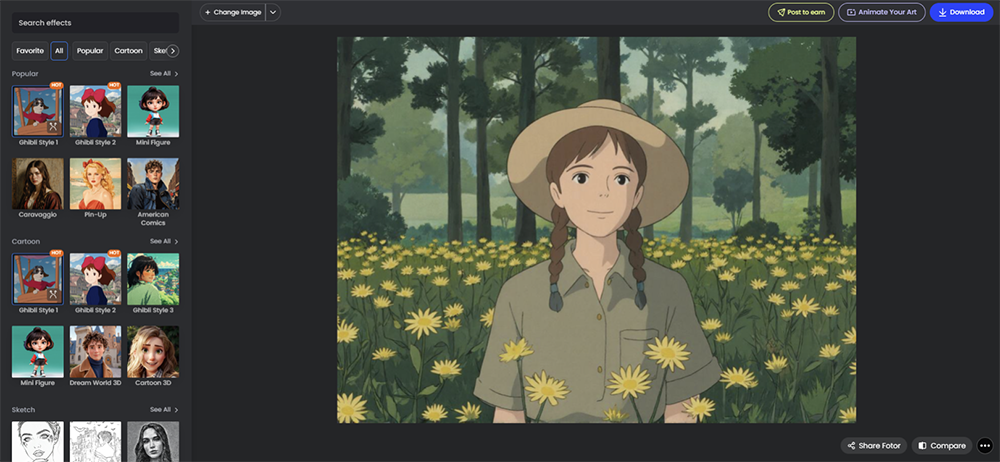Show more filter tabs with right arrow
Screen dimensions: 1000x462
(x=173, y=51)
